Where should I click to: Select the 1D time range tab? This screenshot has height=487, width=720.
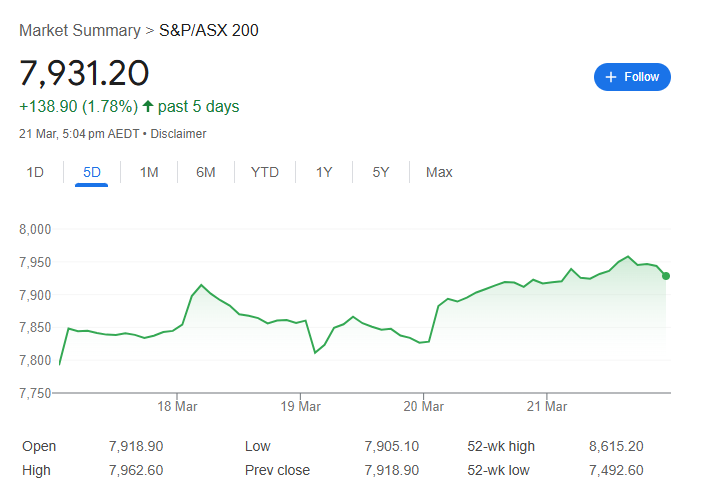[35, 172]
